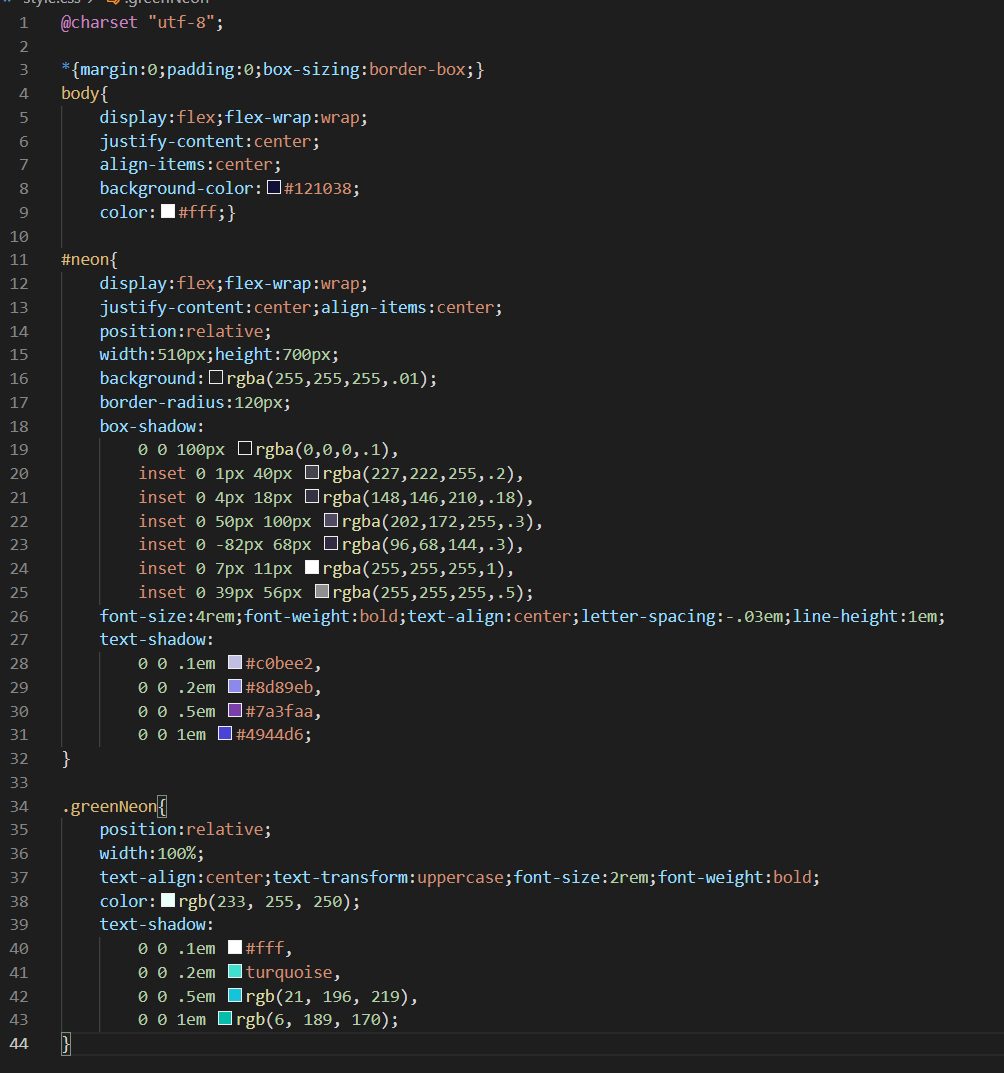
Task: Place cursor on the @charset keyword
Action: [x=99, y=23]
